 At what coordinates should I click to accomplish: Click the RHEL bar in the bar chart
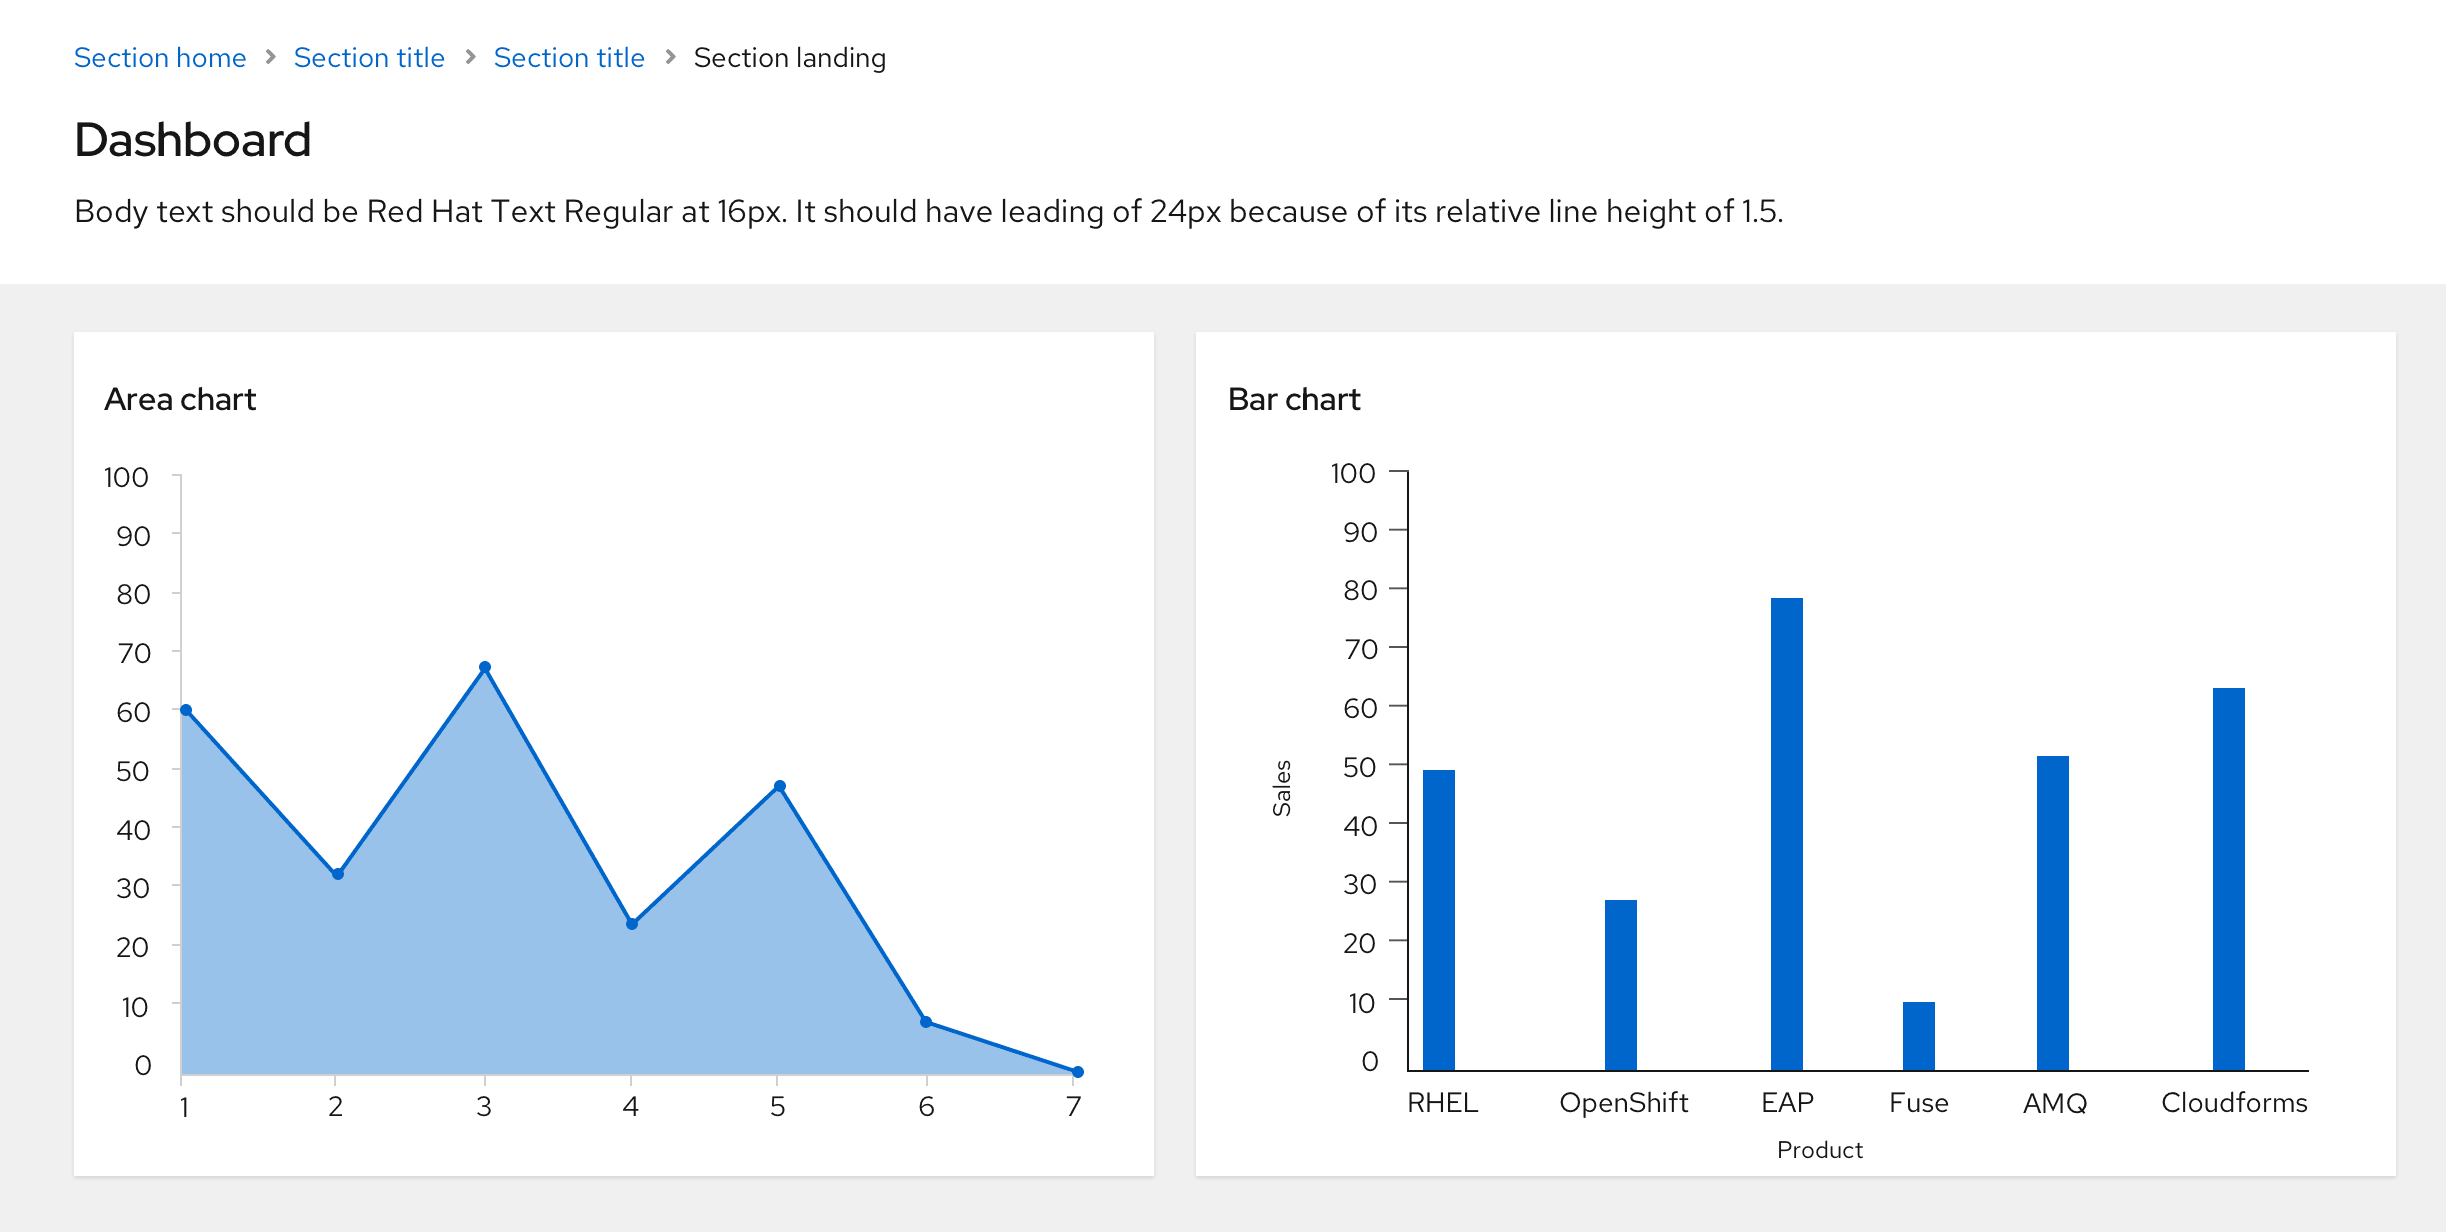click(1439, 920)
